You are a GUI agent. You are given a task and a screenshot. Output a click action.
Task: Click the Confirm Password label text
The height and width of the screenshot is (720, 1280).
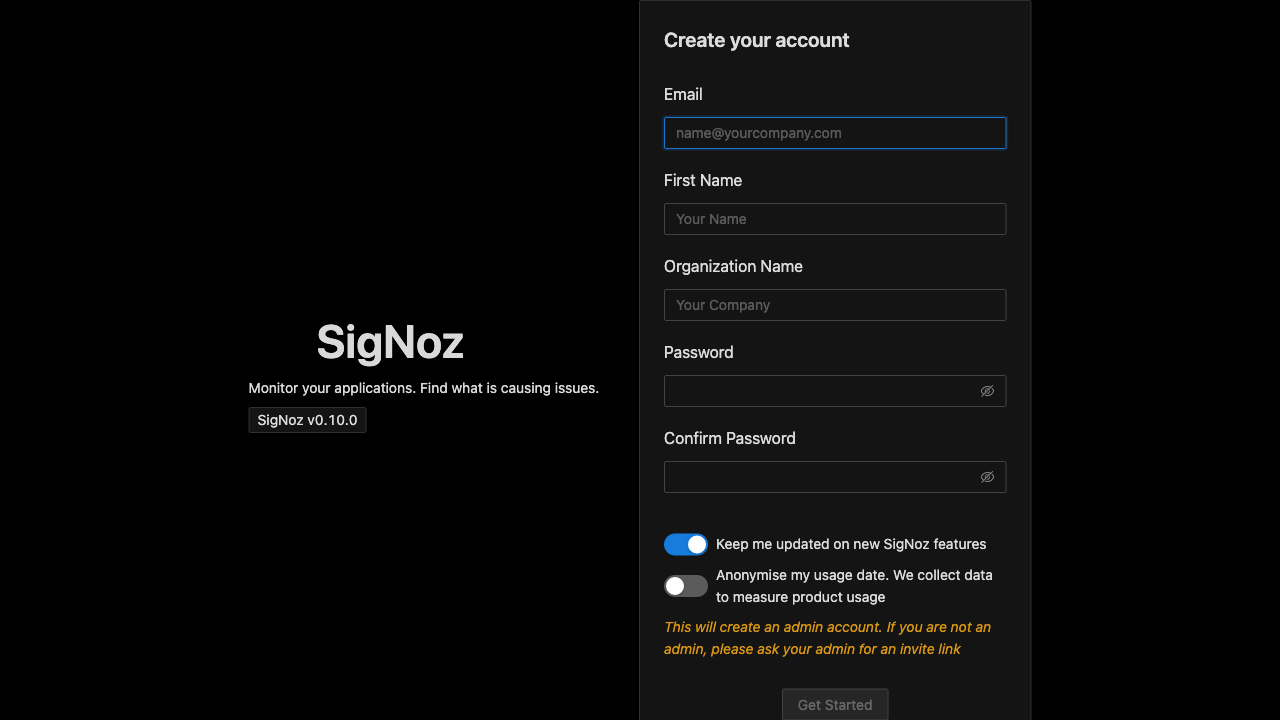[x=730, y=438]
